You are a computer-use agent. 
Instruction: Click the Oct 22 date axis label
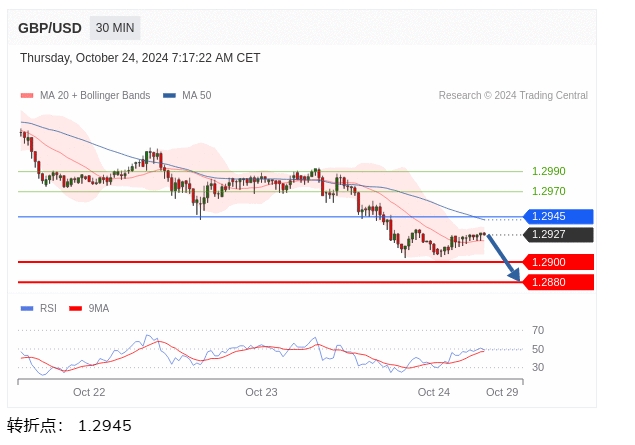click(89, 392)
